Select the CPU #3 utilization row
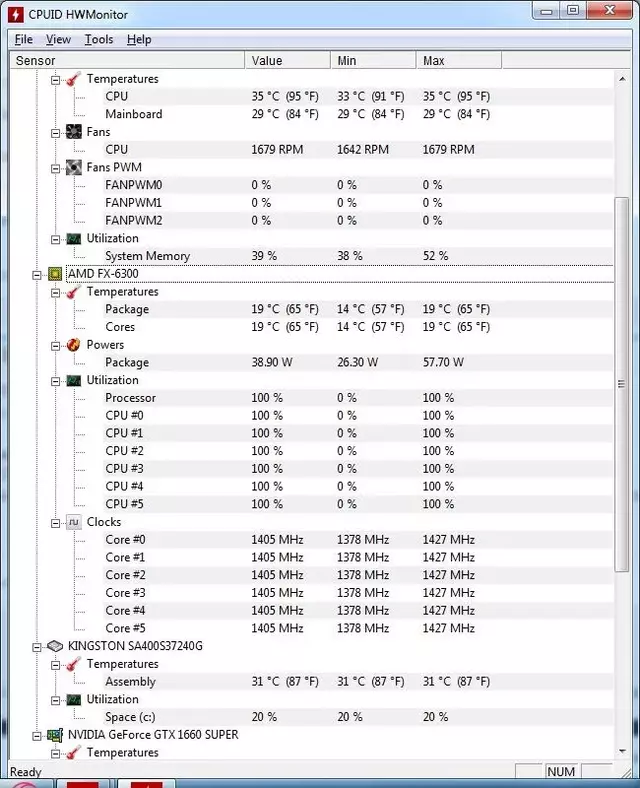 (359, 468)
